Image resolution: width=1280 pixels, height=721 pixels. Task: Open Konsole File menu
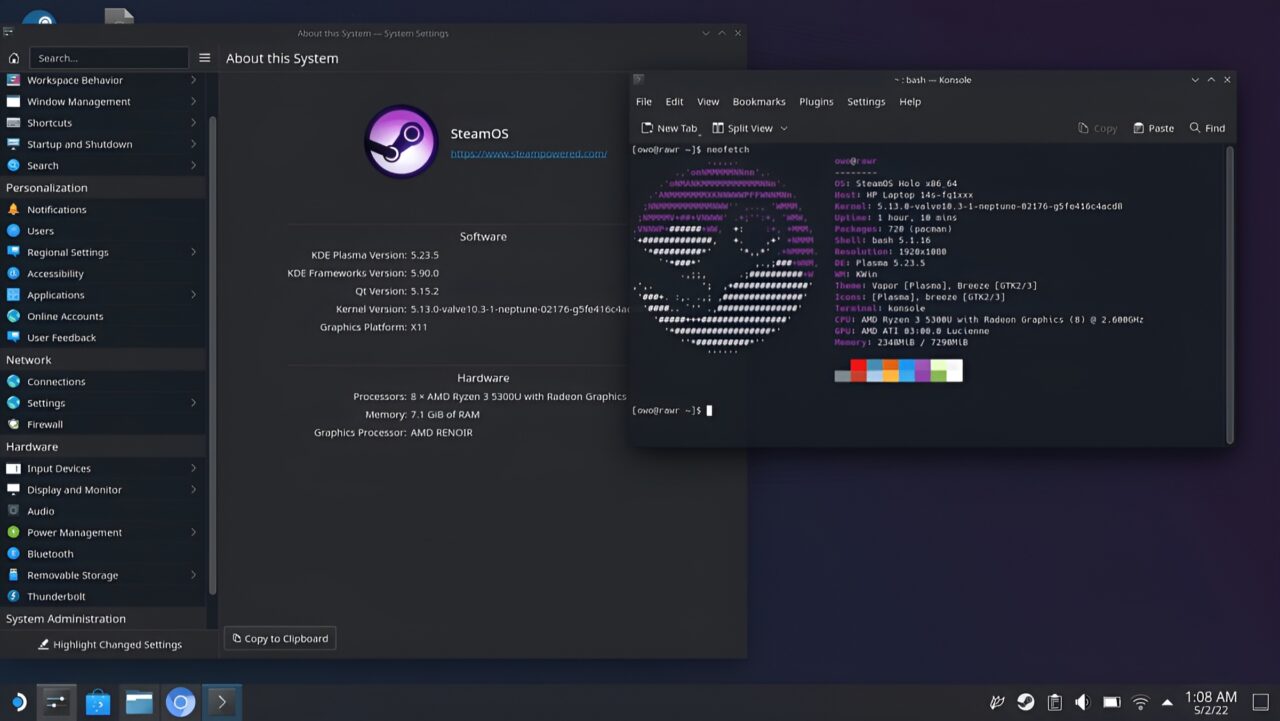[x=644, y=102]
